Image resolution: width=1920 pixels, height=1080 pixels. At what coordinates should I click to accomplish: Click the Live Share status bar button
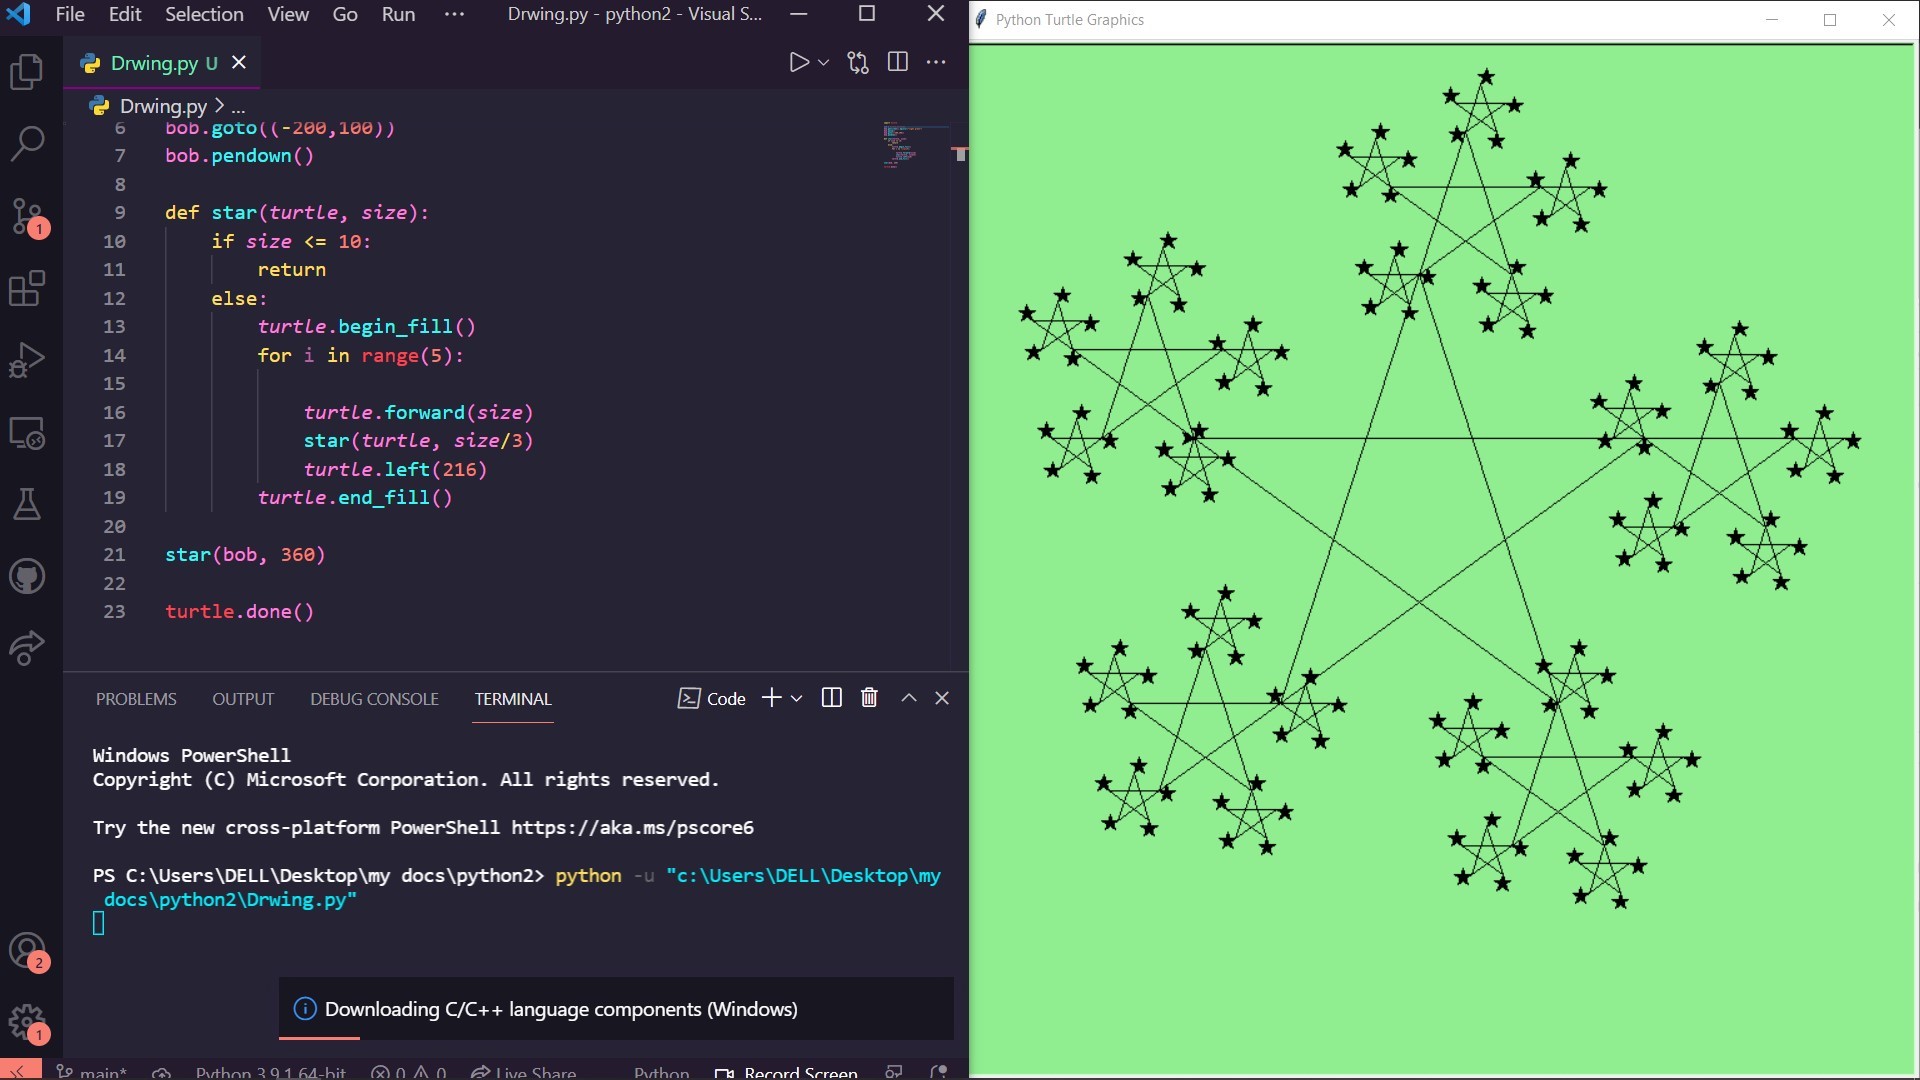(x=524, y=1072)
